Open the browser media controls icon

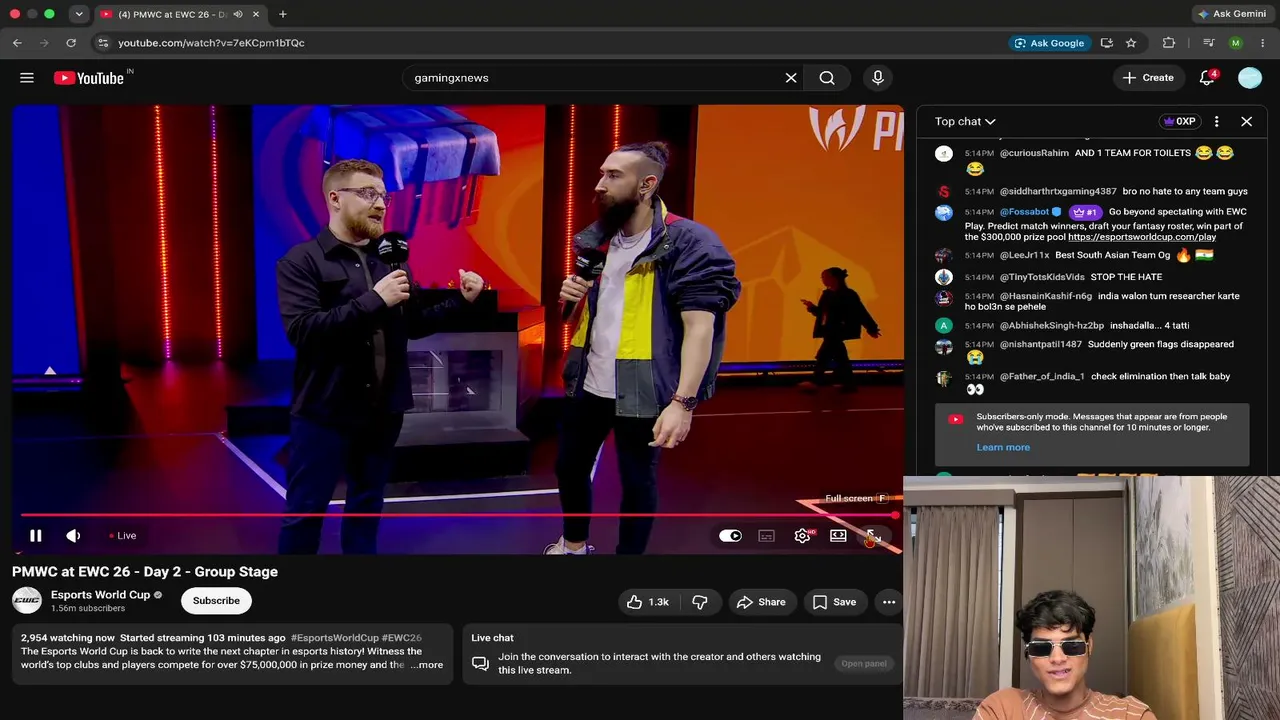(1208, 43)
